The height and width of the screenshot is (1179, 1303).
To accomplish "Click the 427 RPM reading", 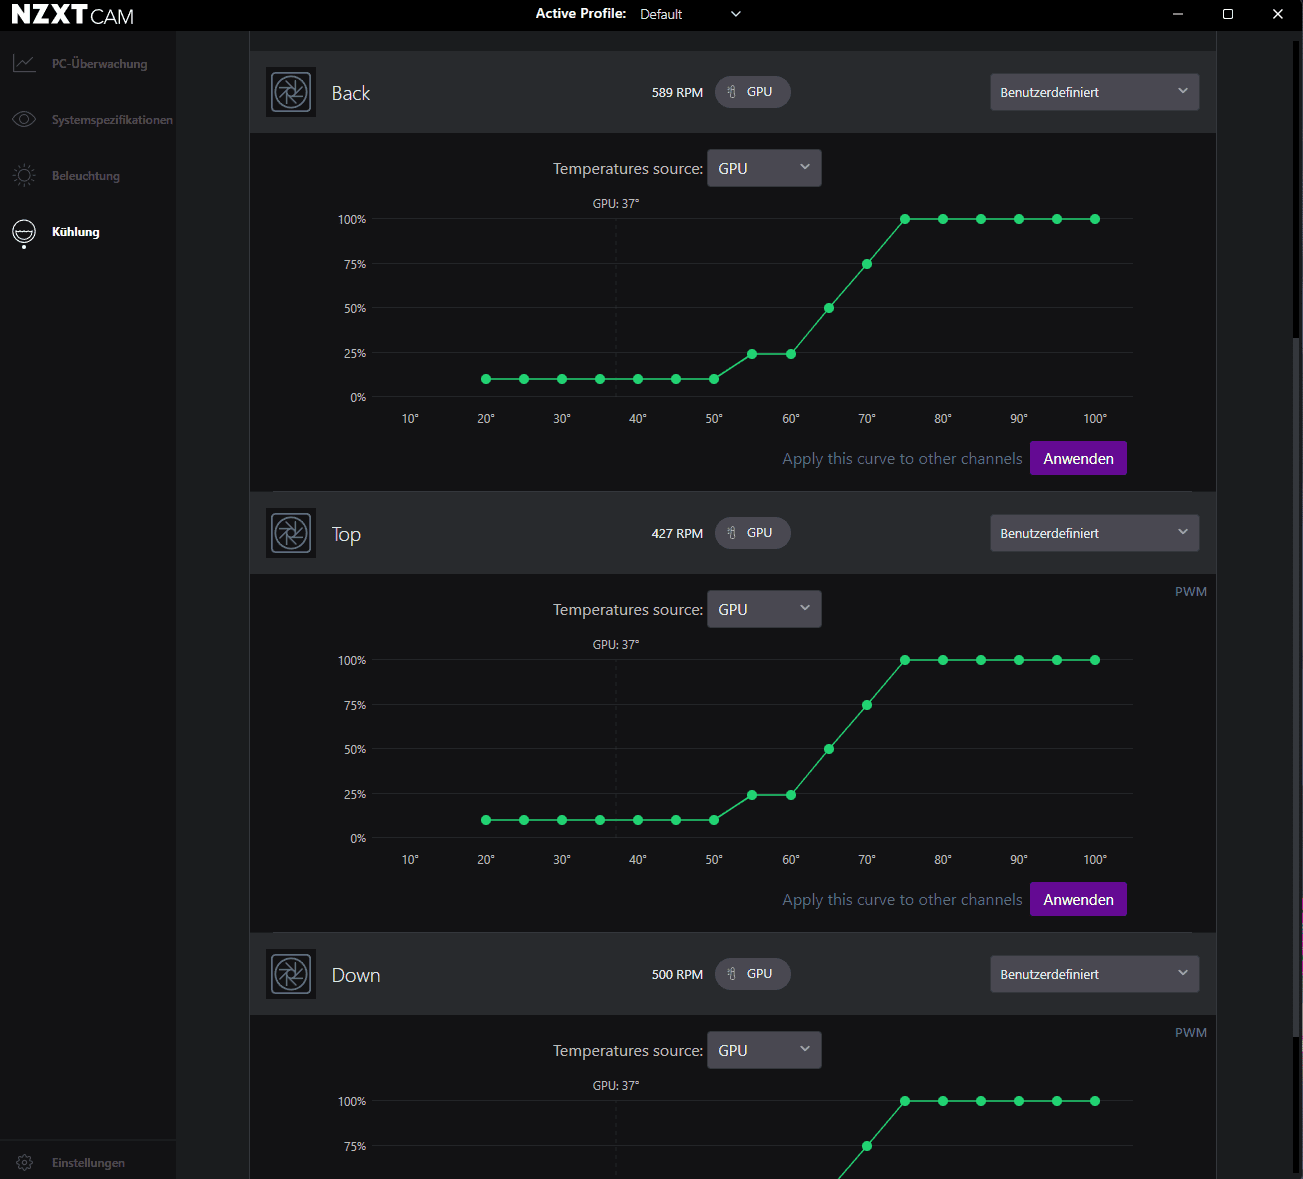I will 677,533.
